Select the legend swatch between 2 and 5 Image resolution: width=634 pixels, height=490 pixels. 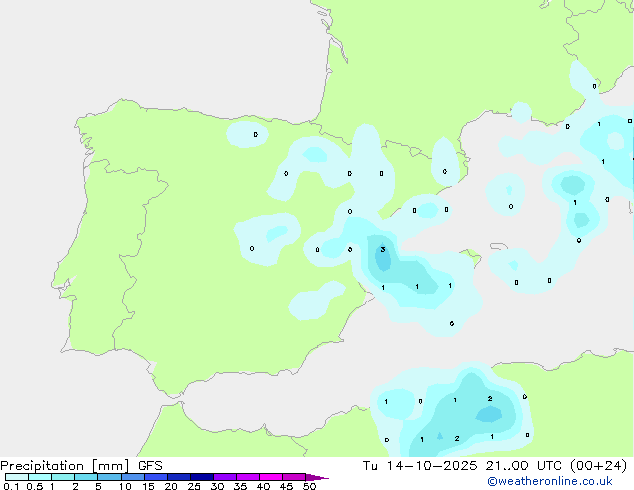pyautogui.click(x=86, y=477)
